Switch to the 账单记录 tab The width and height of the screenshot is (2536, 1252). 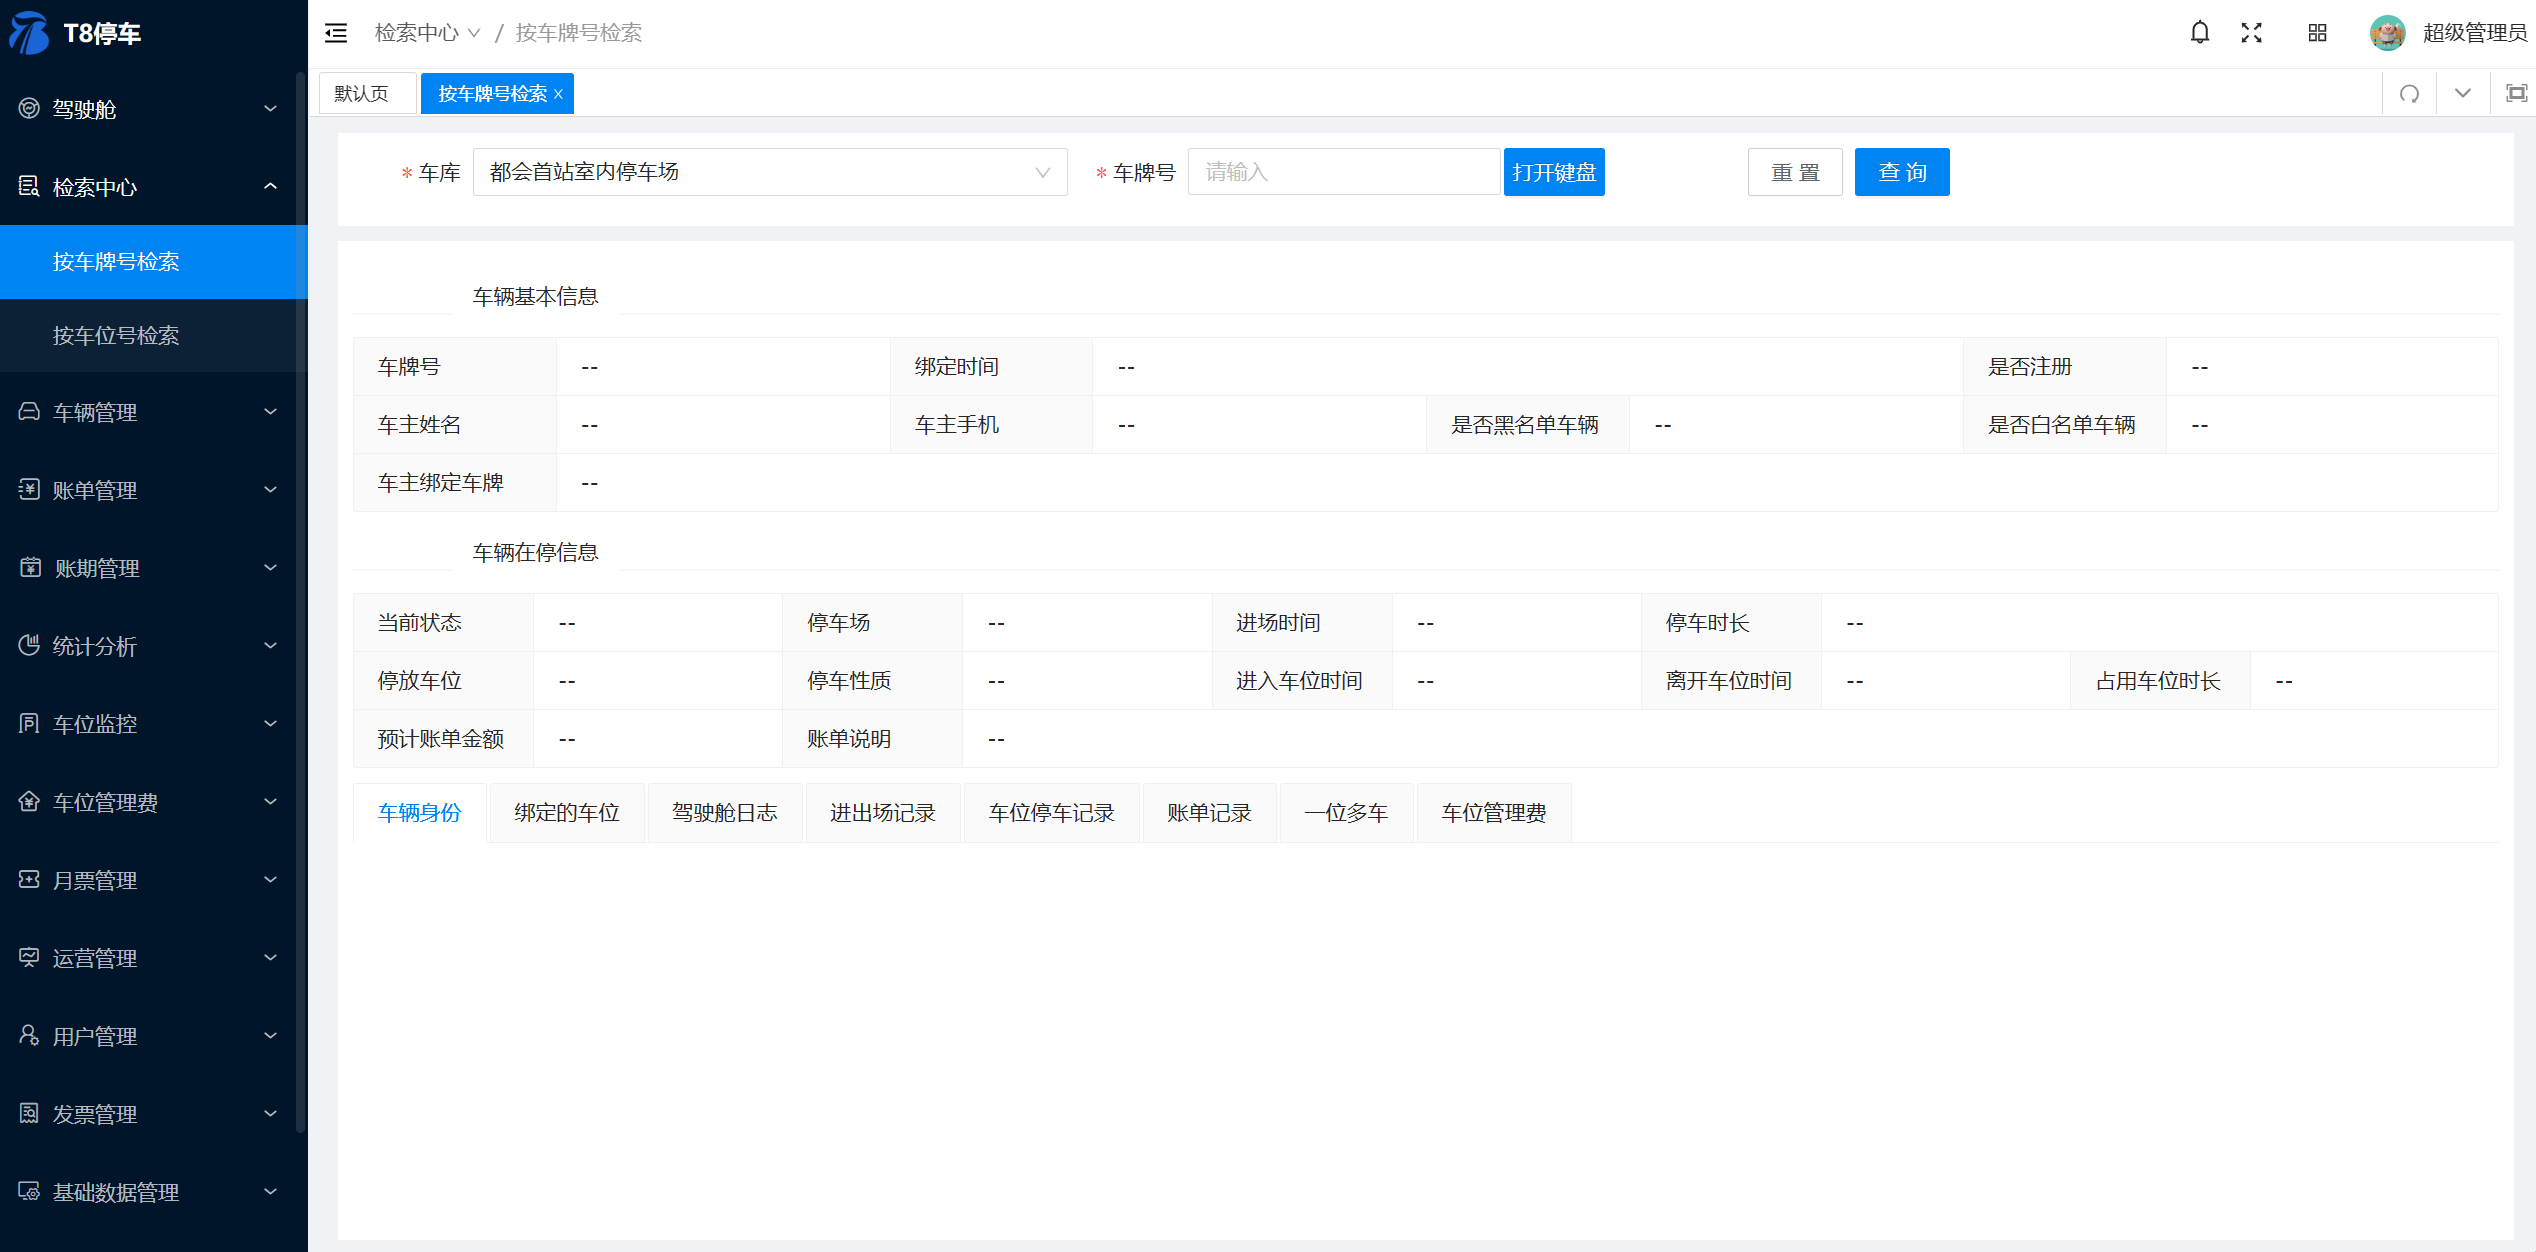tap(1210, 813)
